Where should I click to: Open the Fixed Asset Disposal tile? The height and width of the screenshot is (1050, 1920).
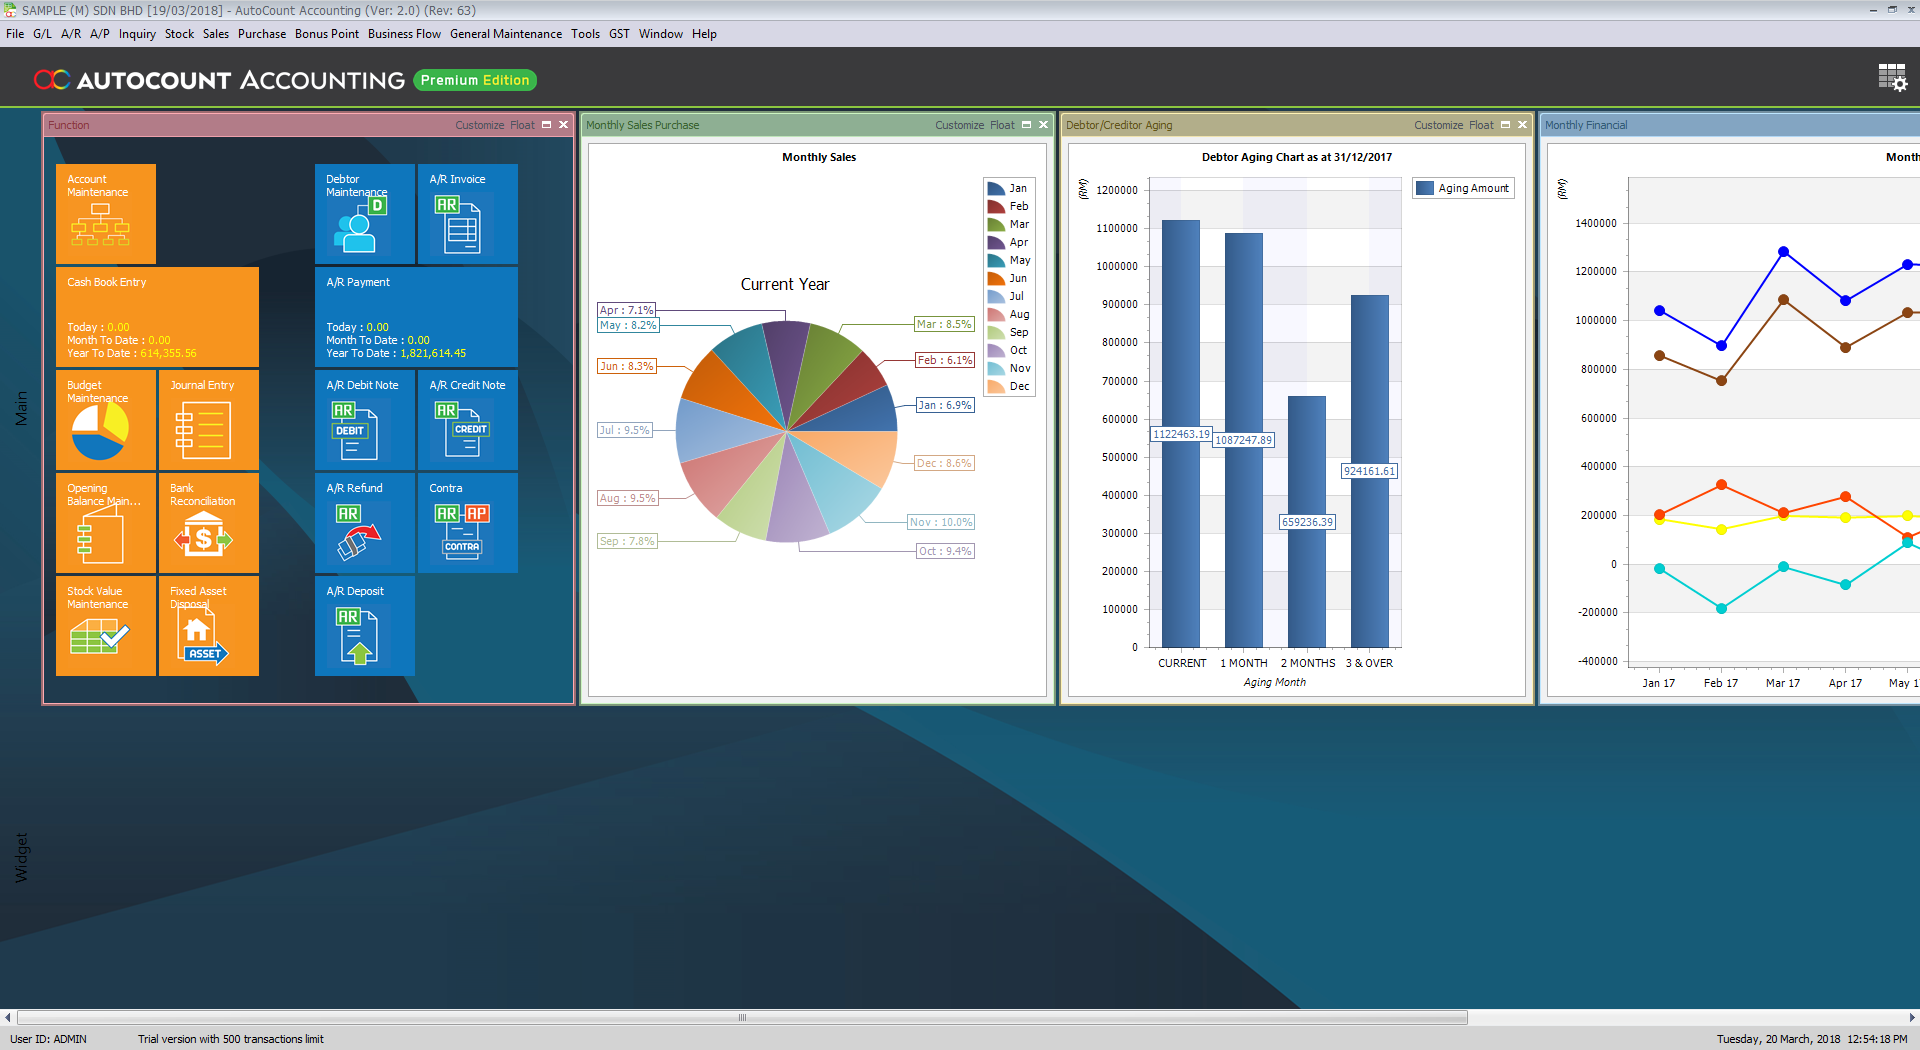[x=208, y=625]
